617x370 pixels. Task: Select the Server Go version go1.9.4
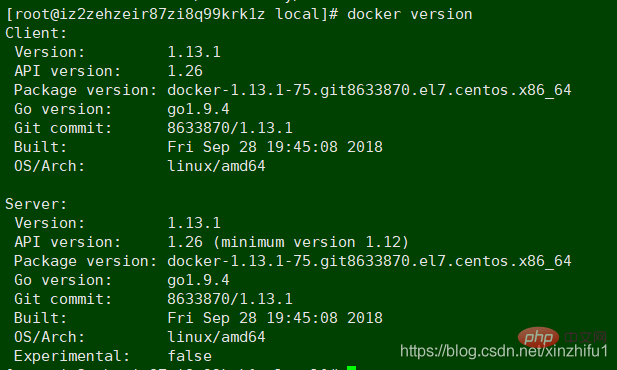(198, 280)
